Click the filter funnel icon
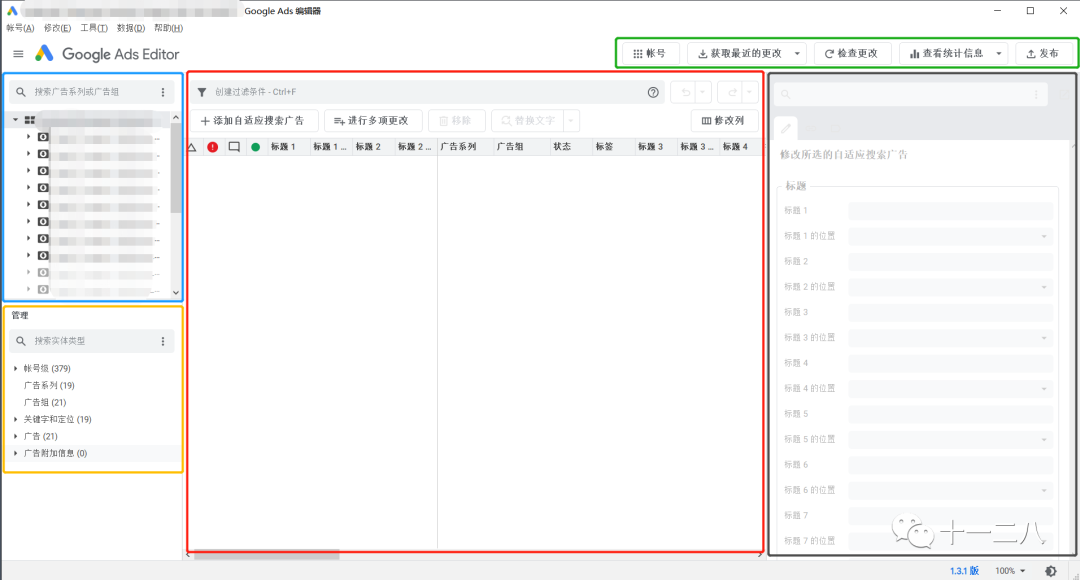Image resolution: width=1080 pixels, height=580 pixels. point(202,92)
